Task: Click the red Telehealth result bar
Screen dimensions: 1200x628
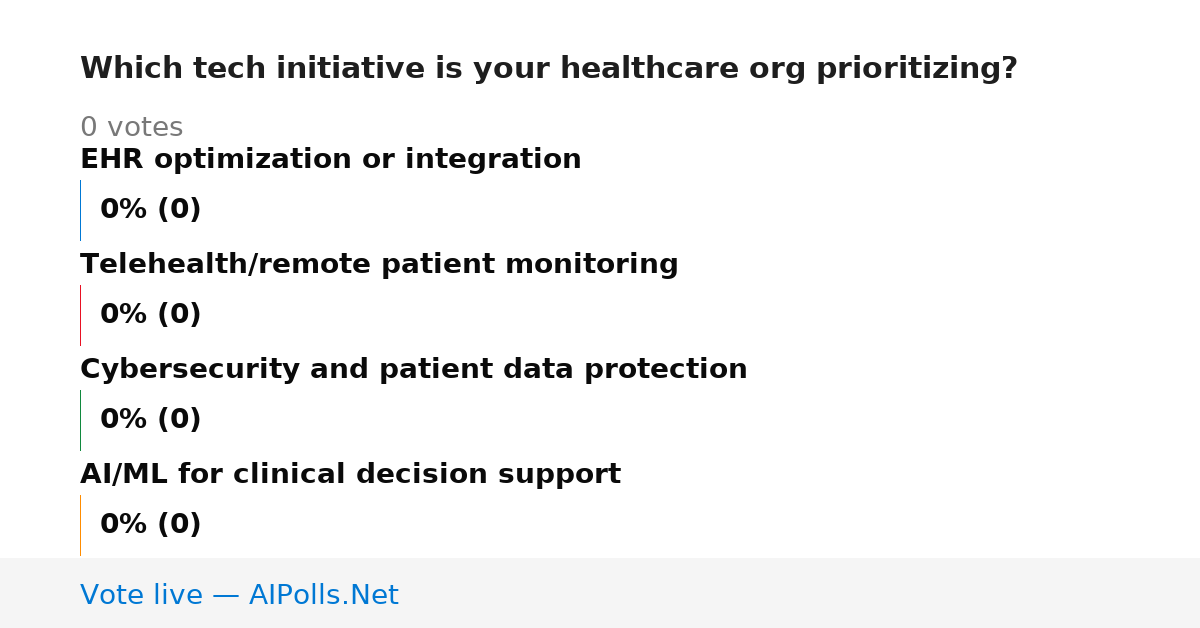Action: tap(80, 315)
